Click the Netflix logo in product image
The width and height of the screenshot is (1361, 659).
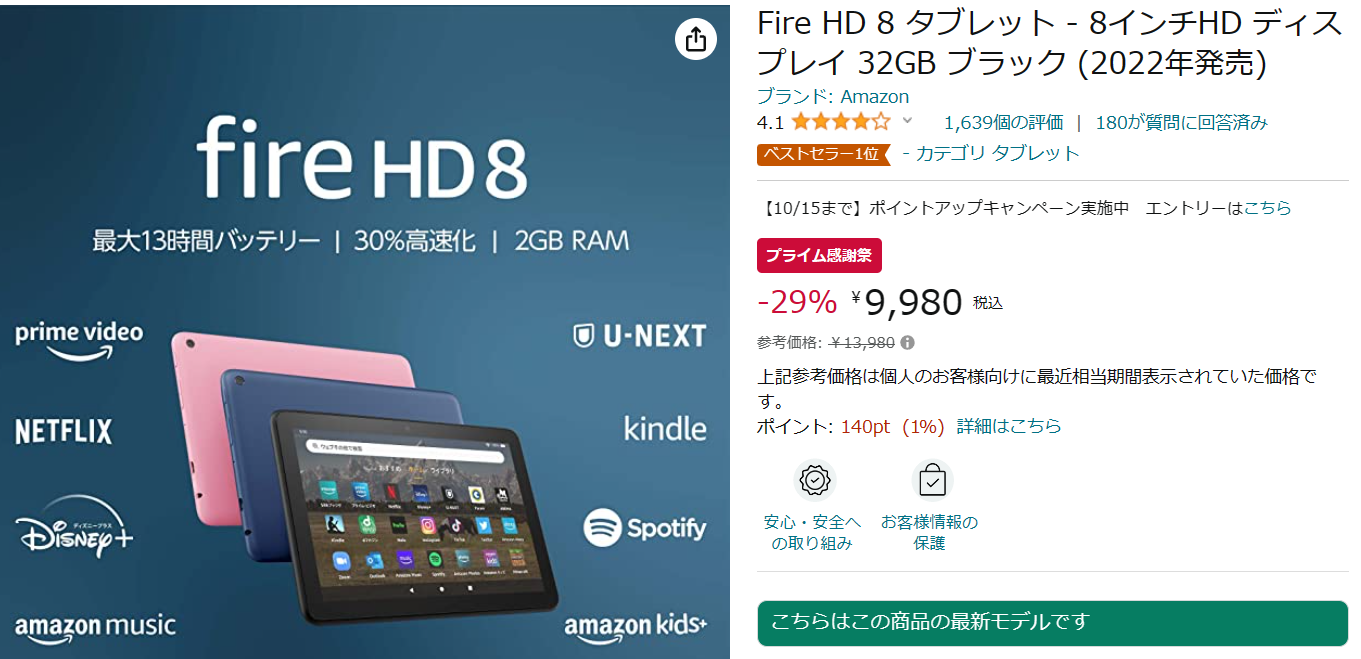pos(64,432)
